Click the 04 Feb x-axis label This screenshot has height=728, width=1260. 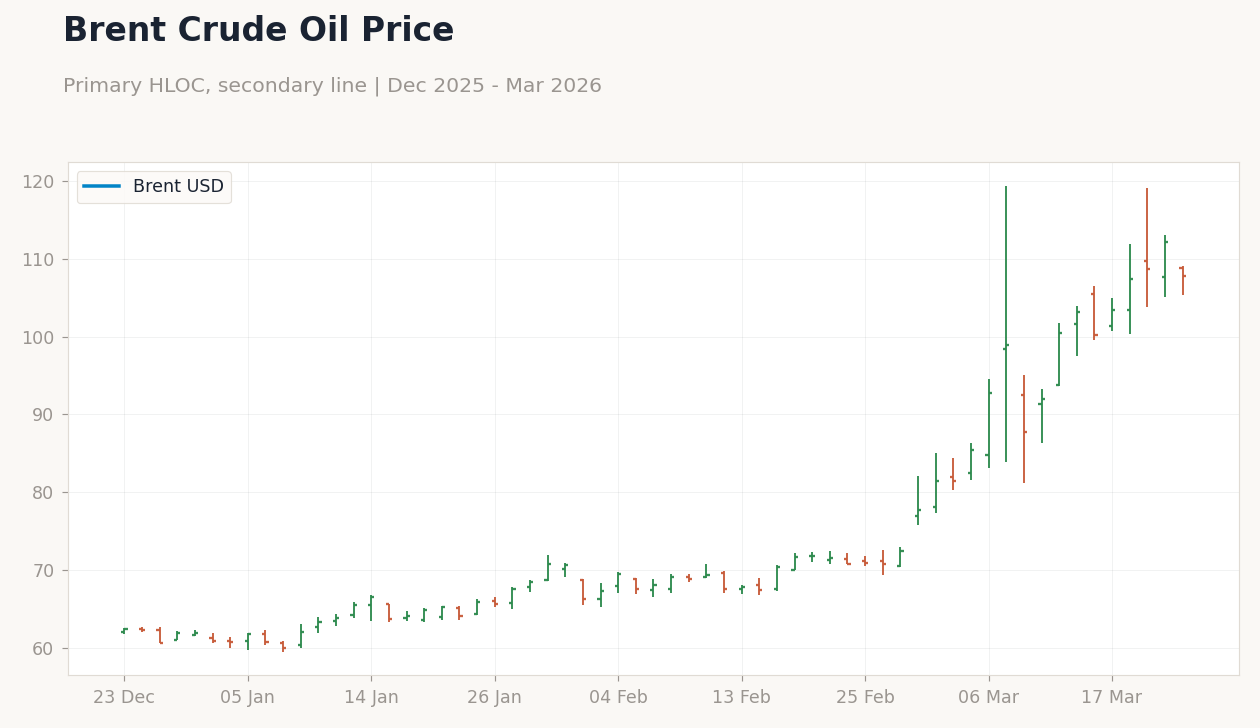618,698
